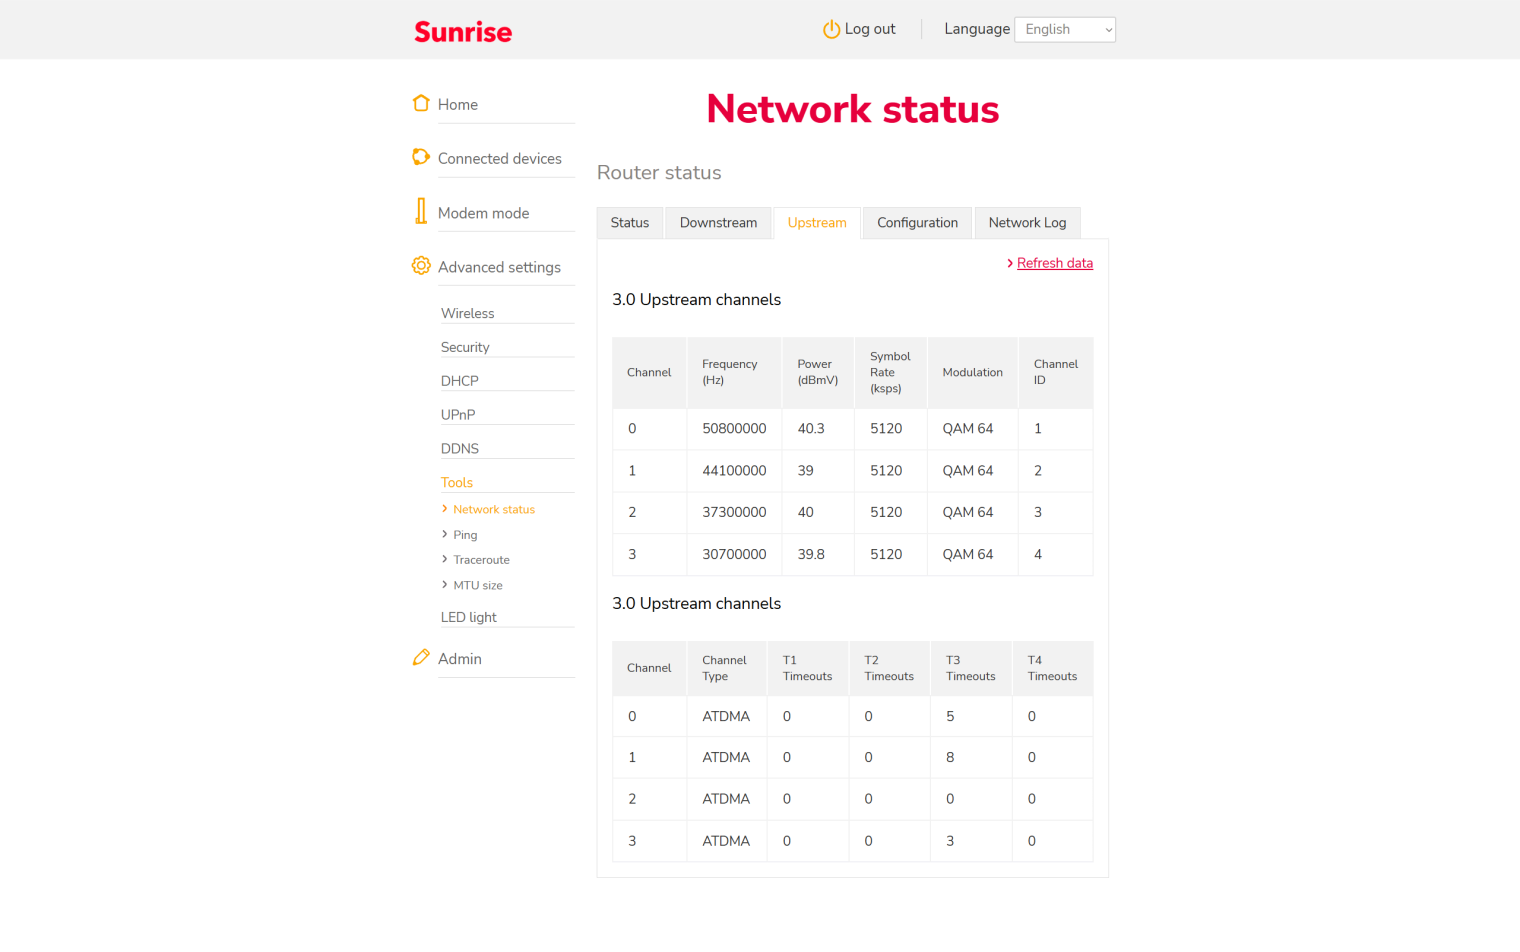Open the Tools submenu

coord(457,483)
